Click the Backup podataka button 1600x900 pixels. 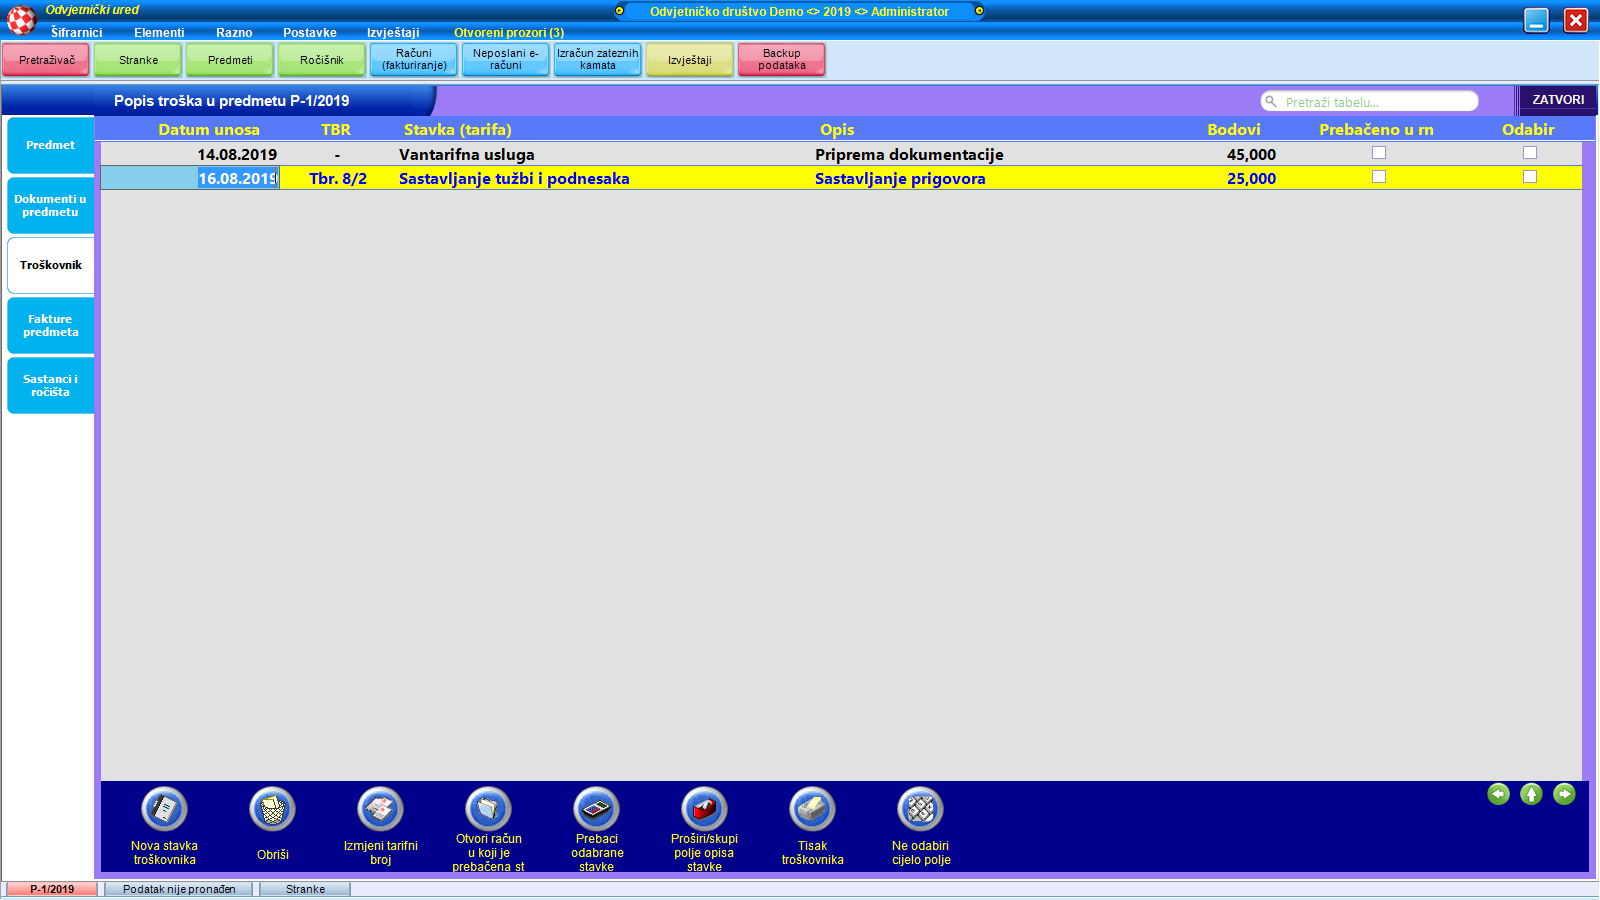[782, 60]
